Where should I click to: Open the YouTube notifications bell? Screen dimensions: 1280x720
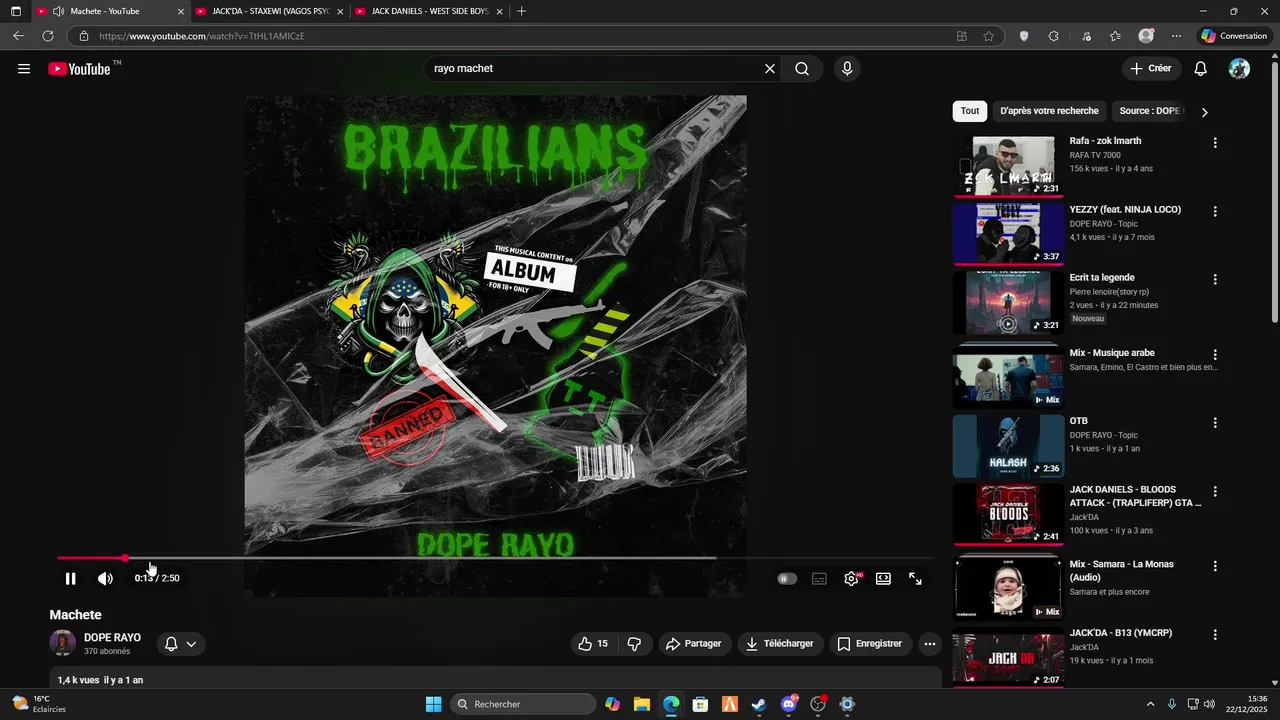(1201, 69)
